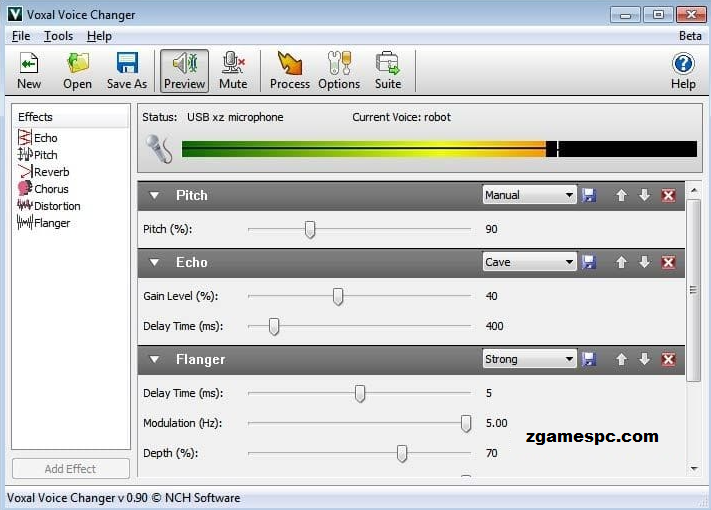711x510 pixels.
Task: Click the Echo Delay Time slider handle
Action: [x=274, y=326]
